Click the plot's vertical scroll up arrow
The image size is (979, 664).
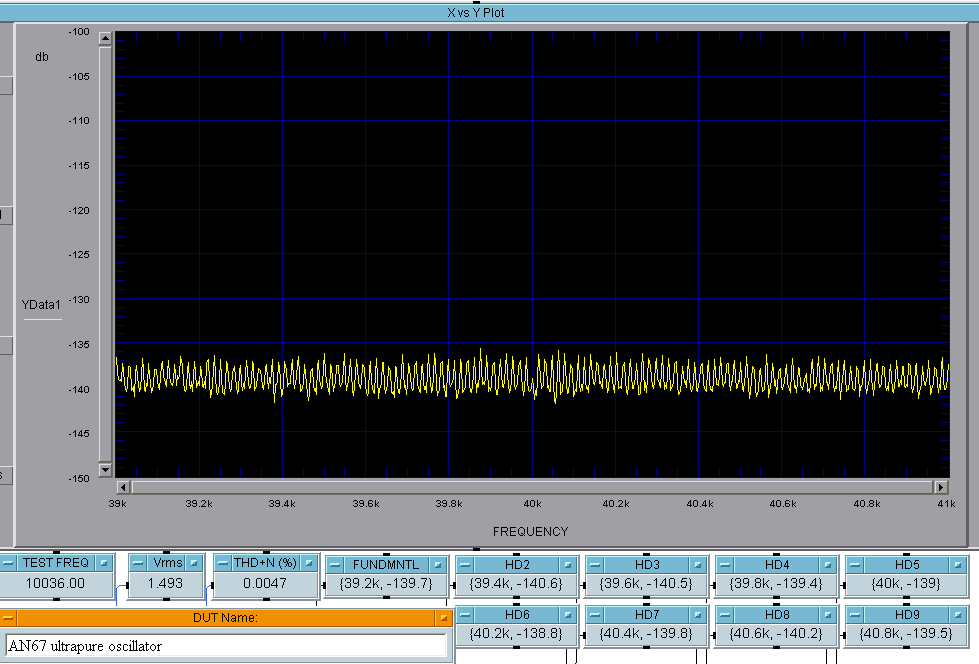[105, 39]
